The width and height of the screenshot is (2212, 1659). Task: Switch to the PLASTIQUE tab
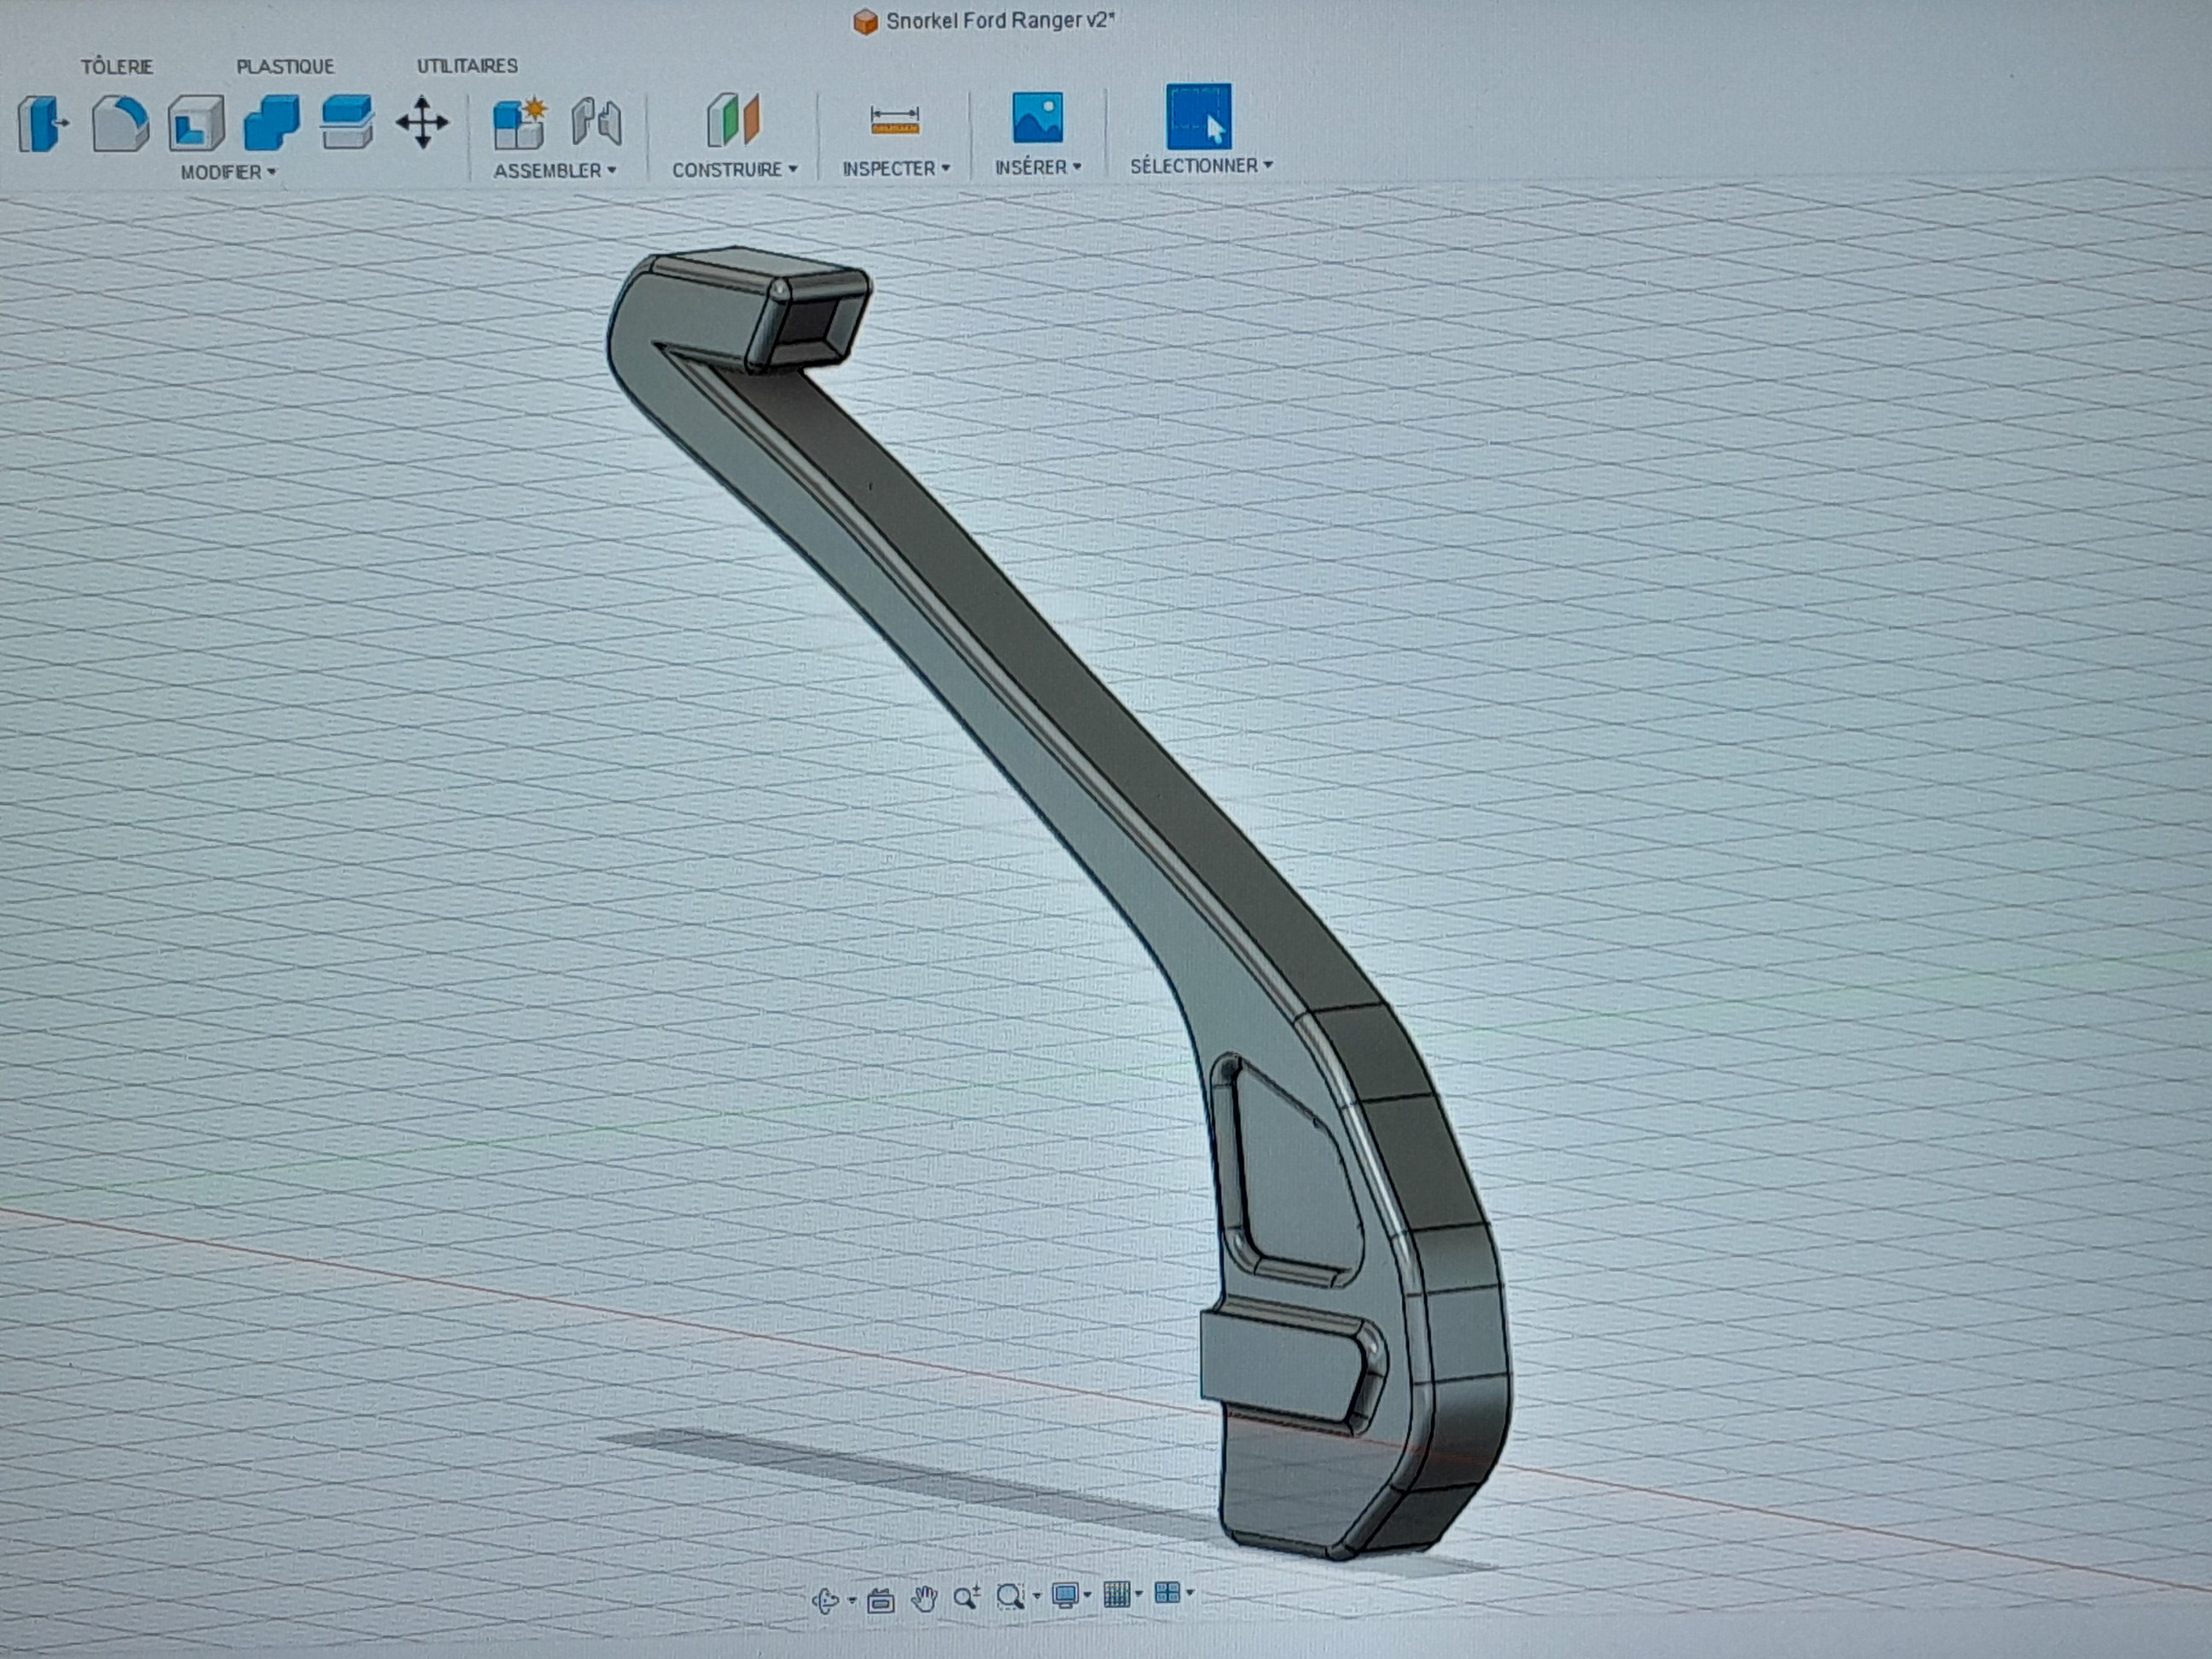pos(285,67)
